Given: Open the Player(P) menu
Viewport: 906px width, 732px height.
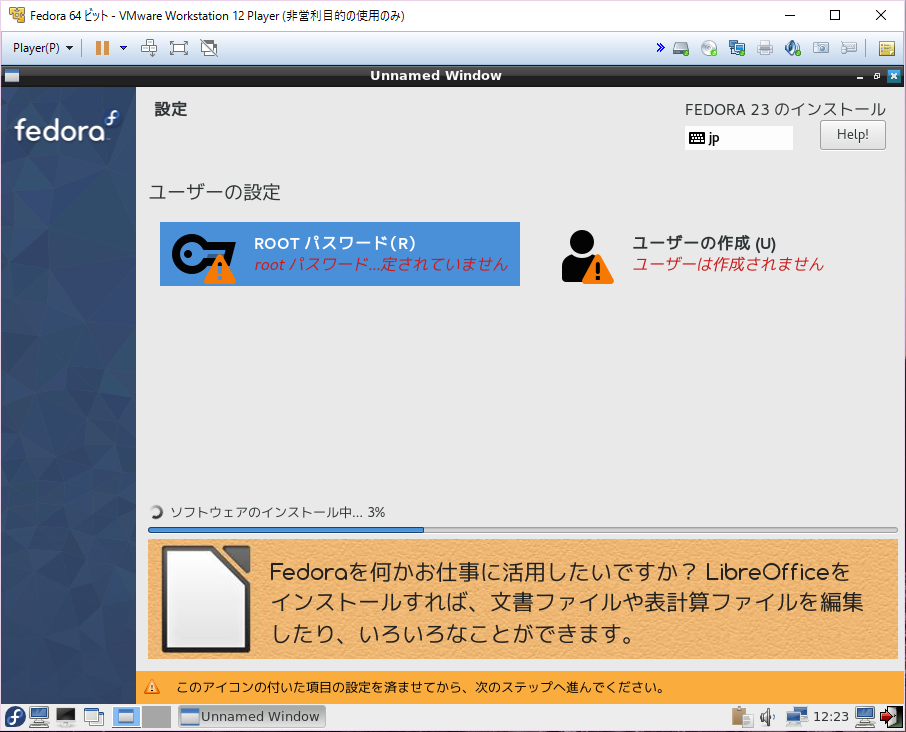Looking at the screenshot, I should [x=43, y=48].
